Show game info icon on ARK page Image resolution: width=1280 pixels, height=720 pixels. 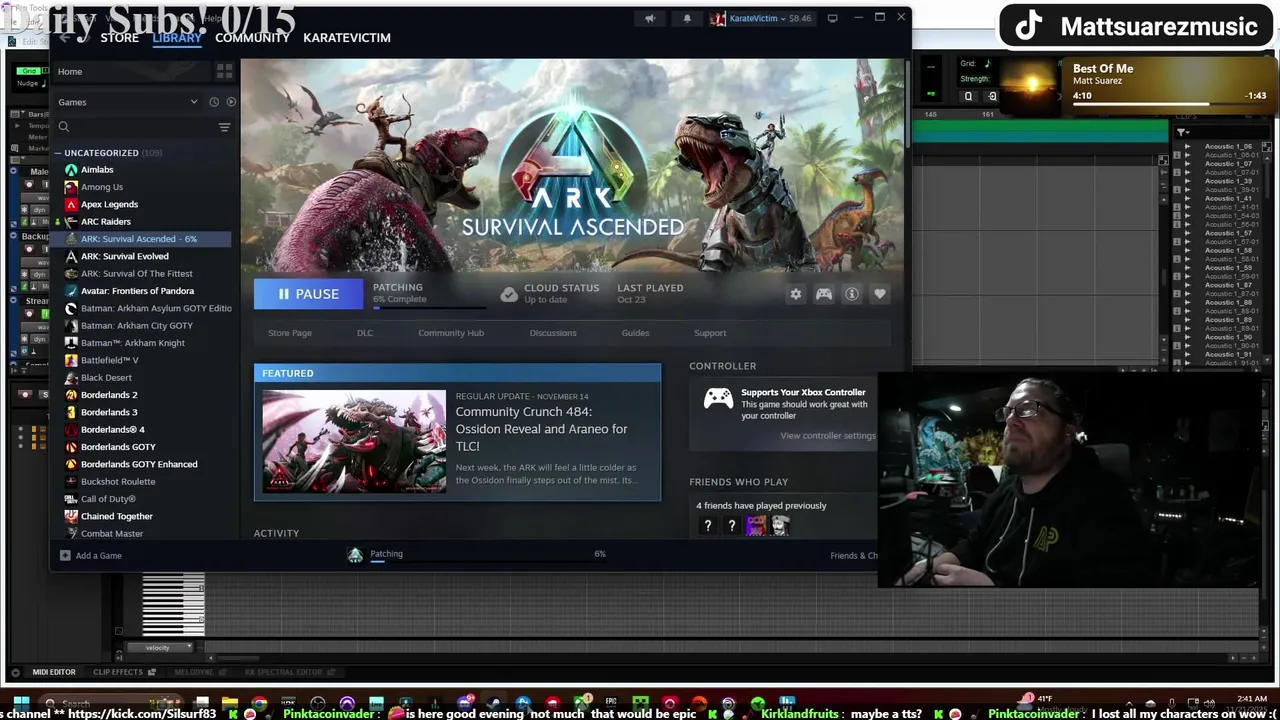point(852,294)
